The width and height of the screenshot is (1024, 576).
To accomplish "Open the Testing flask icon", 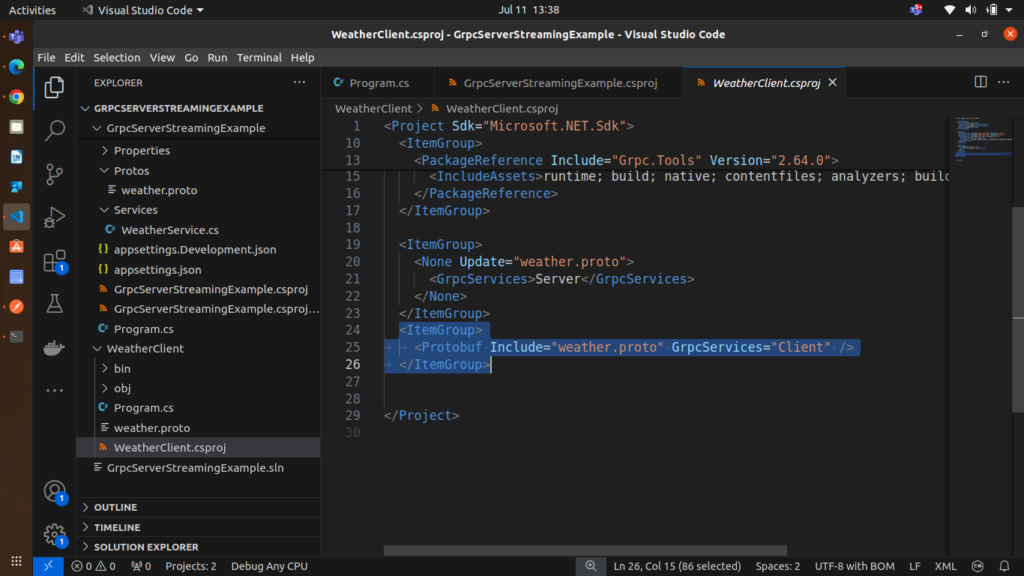I will click(55, 304).
